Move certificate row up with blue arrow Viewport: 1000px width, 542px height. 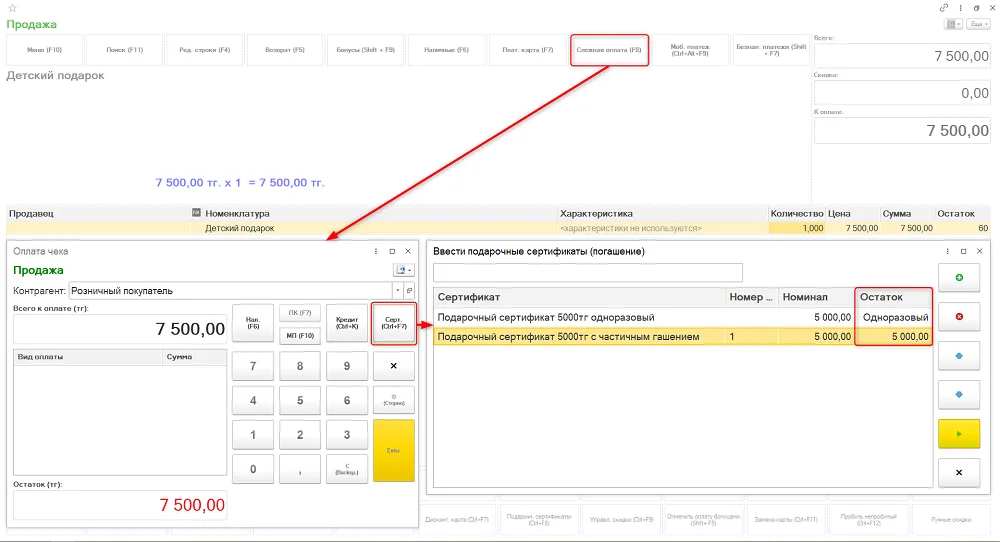click(959, 356)
